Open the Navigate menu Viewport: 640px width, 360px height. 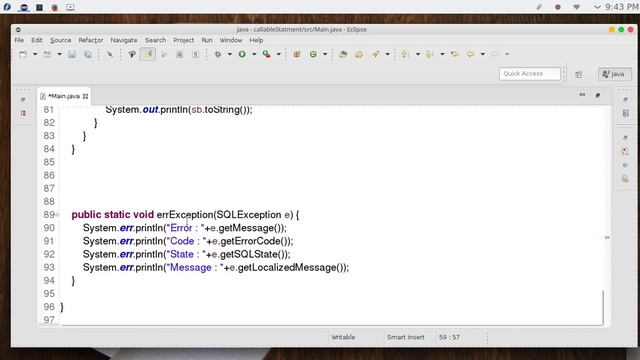[x=124, y=40]
